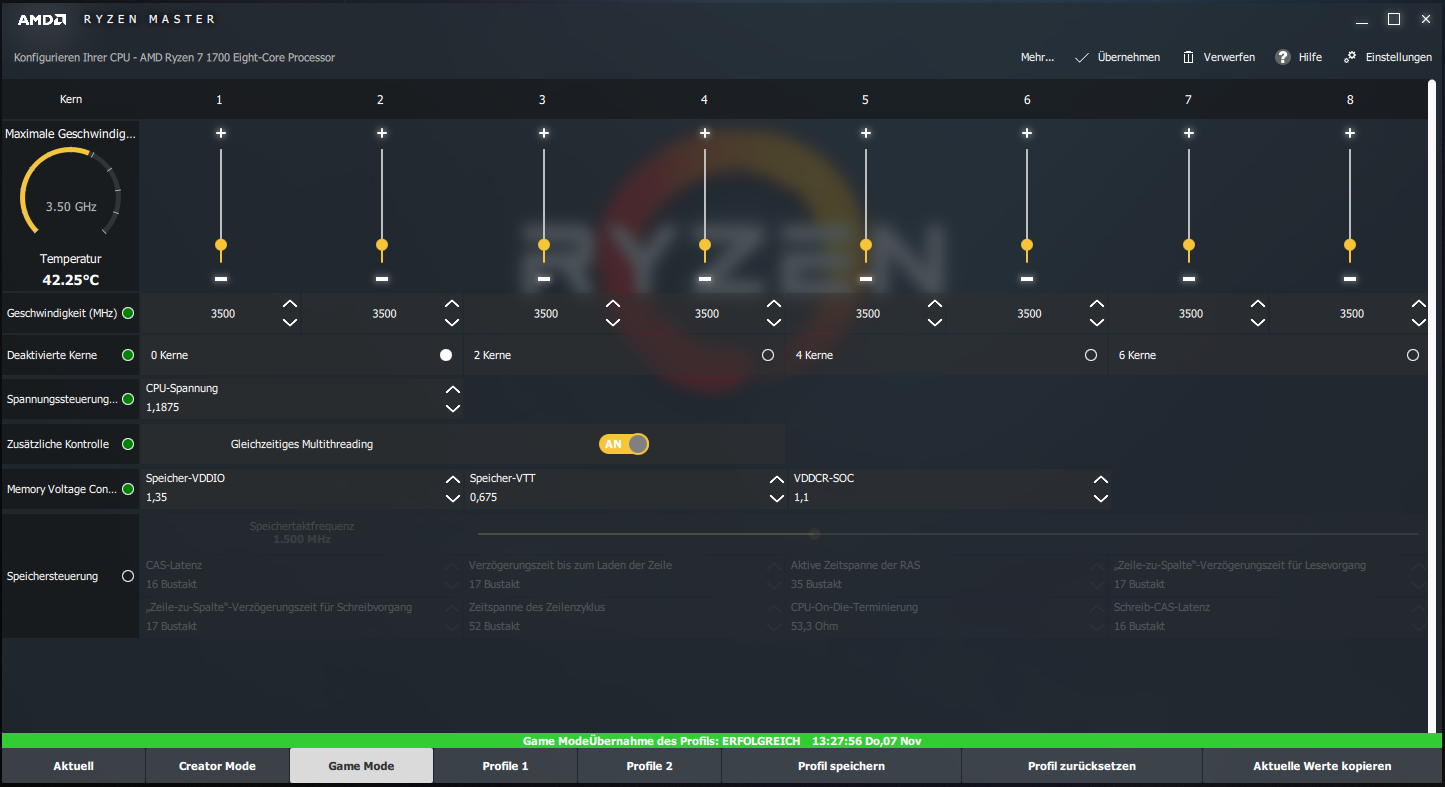
Task: Click Profil speichern button
Action: [x=841, y=766]
